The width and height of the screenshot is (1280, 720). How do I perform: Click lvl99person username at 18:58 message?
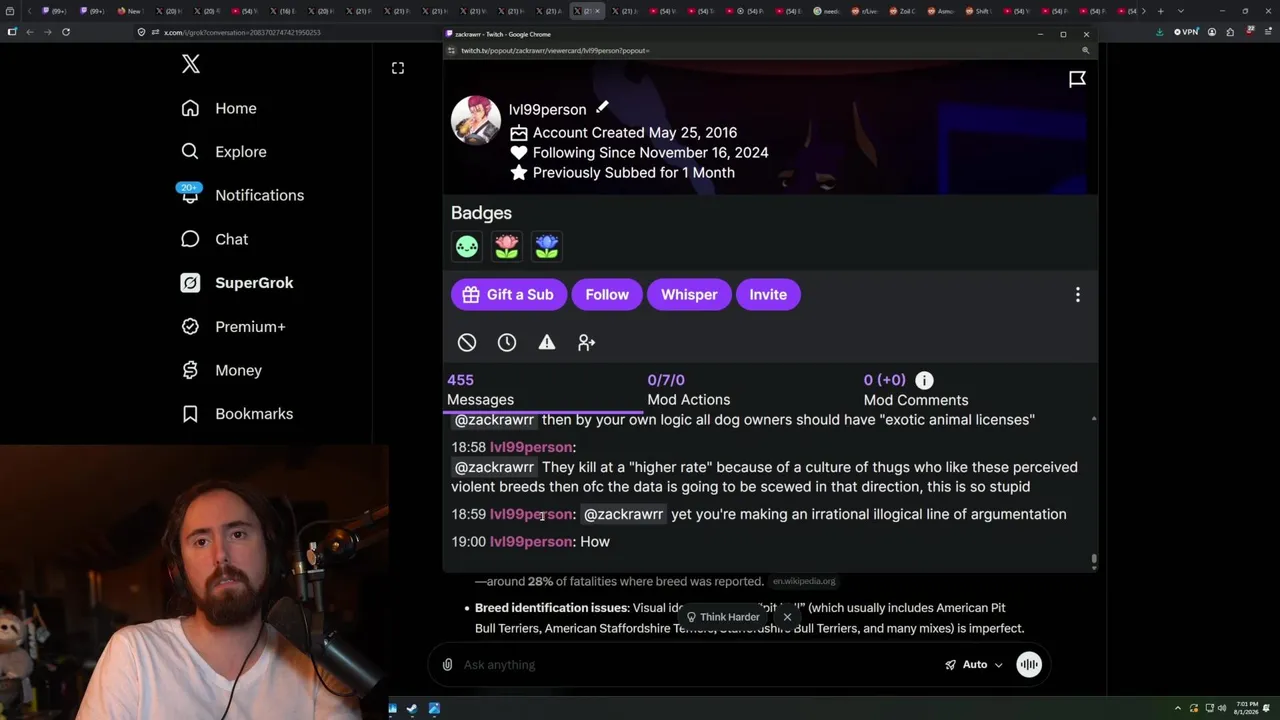(531, 447)
